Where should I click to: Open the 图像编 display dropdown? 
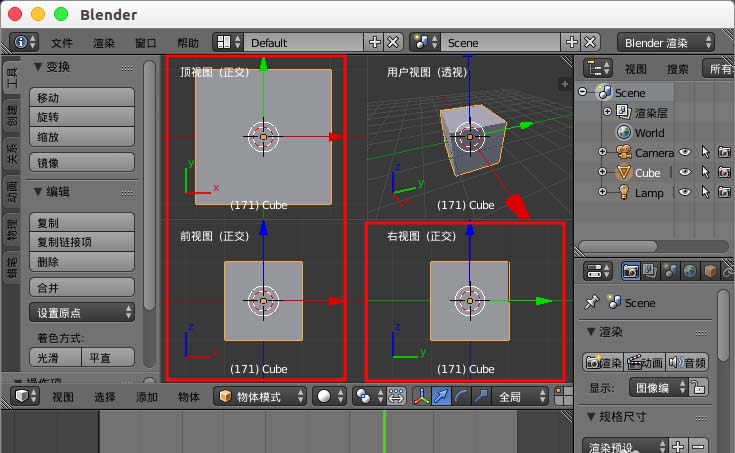pyautogui.click(x=659, y=387)
